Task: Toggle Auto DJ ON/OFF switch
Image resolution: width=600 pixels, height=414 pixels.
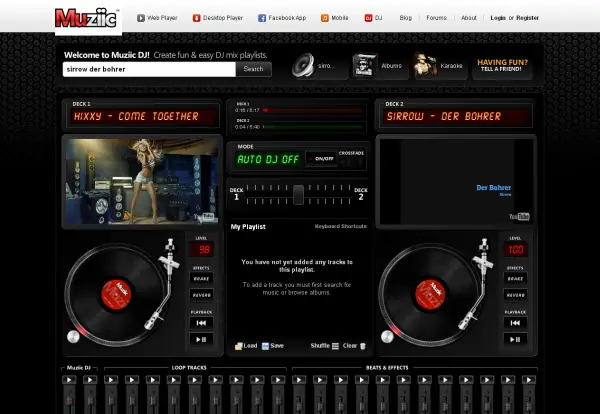Action: click(x=321, y=159)
